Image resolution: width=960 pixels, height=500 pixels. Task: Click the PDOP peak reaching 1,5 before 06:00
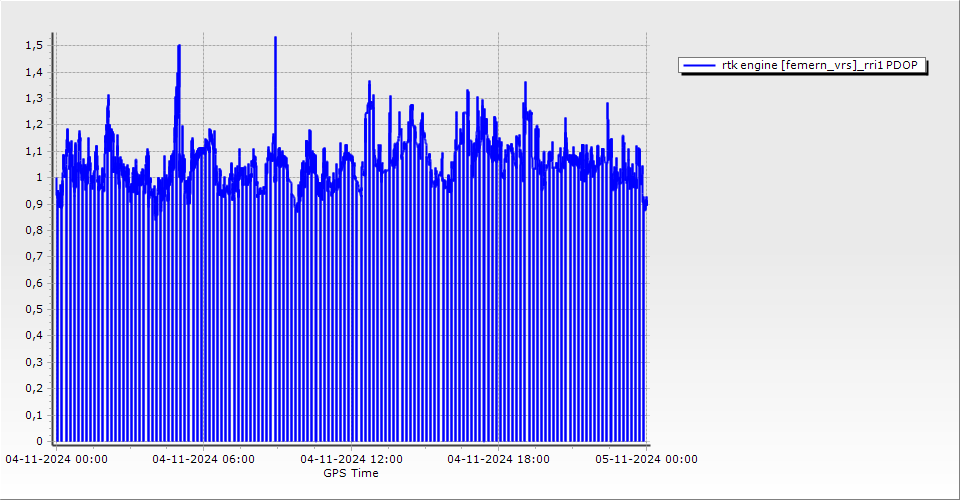coord(179,47)
